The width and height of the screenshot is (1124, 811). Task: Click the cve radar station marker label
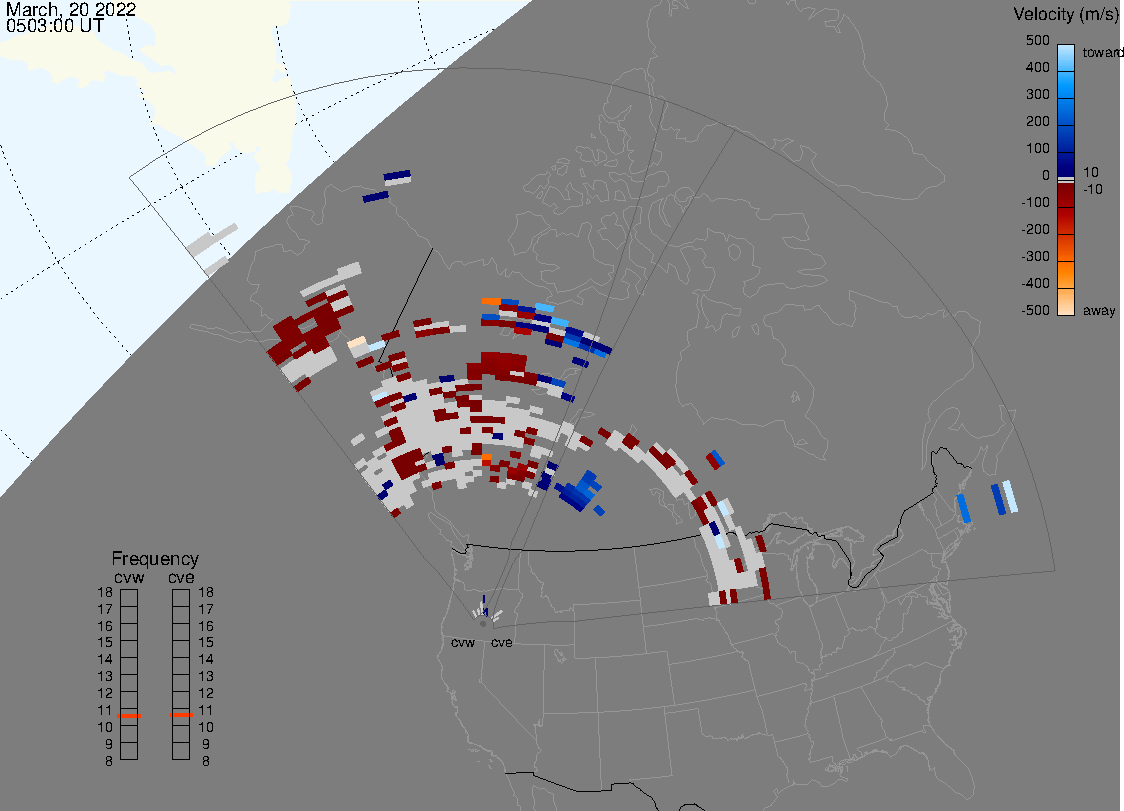point(501,643)
